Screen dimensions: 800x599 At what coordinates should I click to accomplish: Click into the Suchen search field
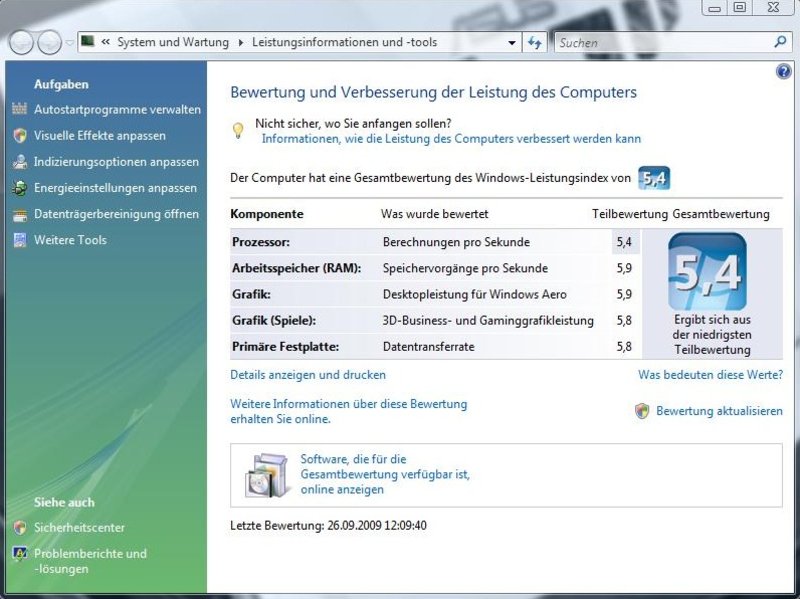click(663, 42)
